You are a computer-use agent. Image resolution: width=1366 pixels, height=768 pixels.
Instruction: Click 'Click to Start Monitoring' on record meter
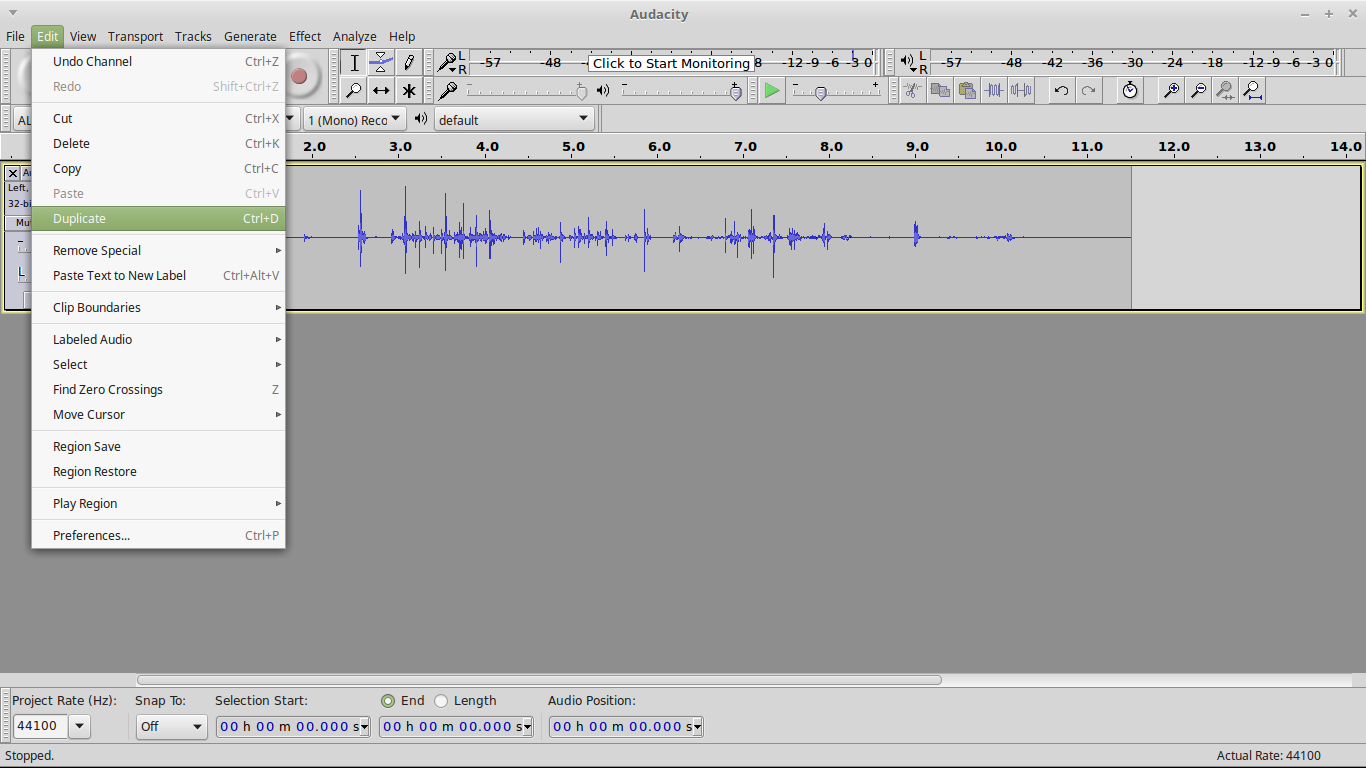tap(671, 63)
